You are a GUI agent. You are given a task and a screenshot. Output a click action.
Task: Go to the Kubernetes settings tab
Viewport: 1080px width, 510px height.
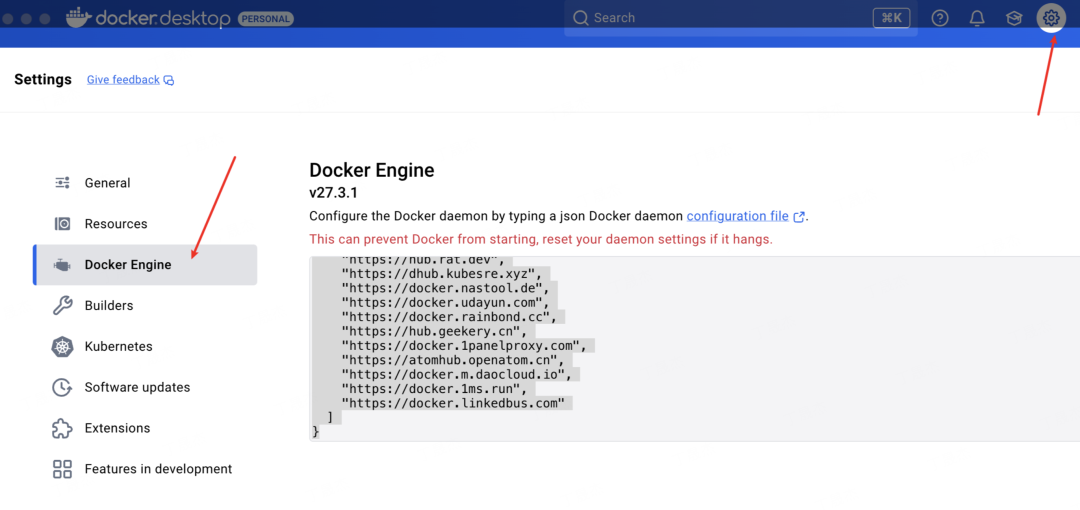(x=145, y=346)
